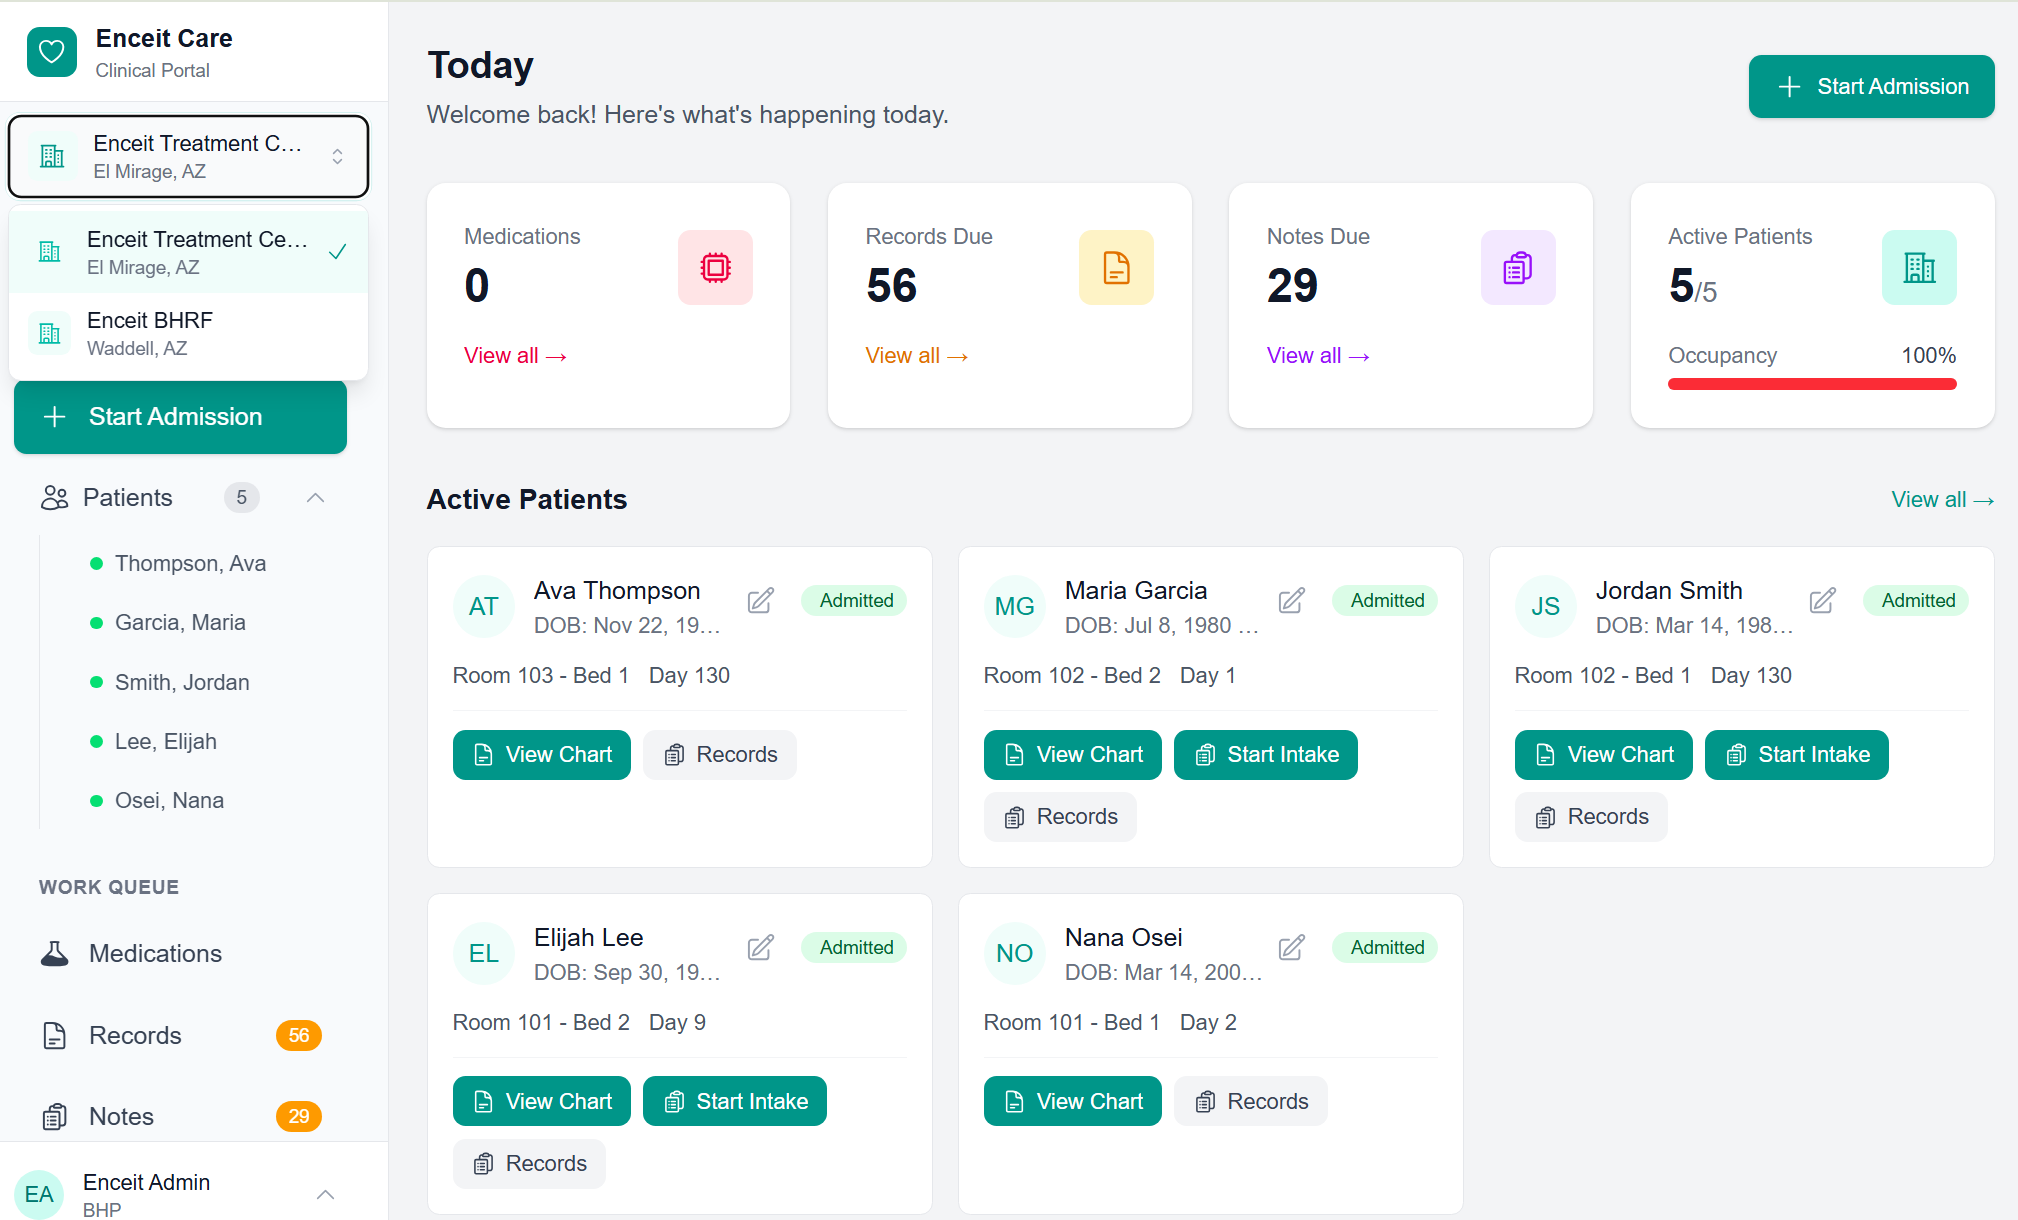Select Enceit BHRF Waddell facility option
This screenshot has width=2018, height=1220.
pos(188,333)
